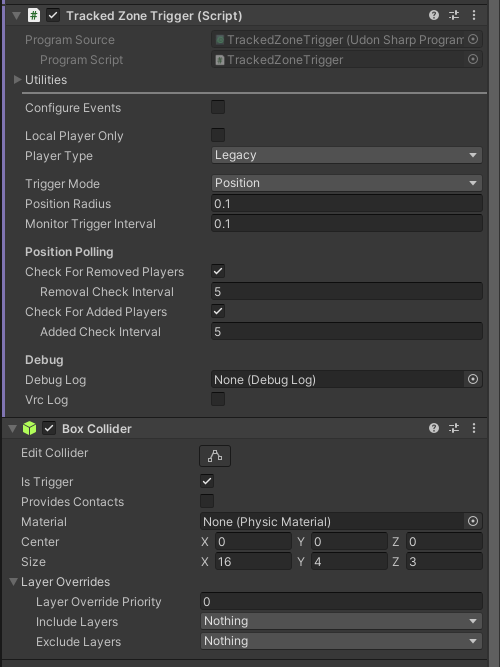Open help for Box Collider component
500x667 pixels.
coord(434,428)
